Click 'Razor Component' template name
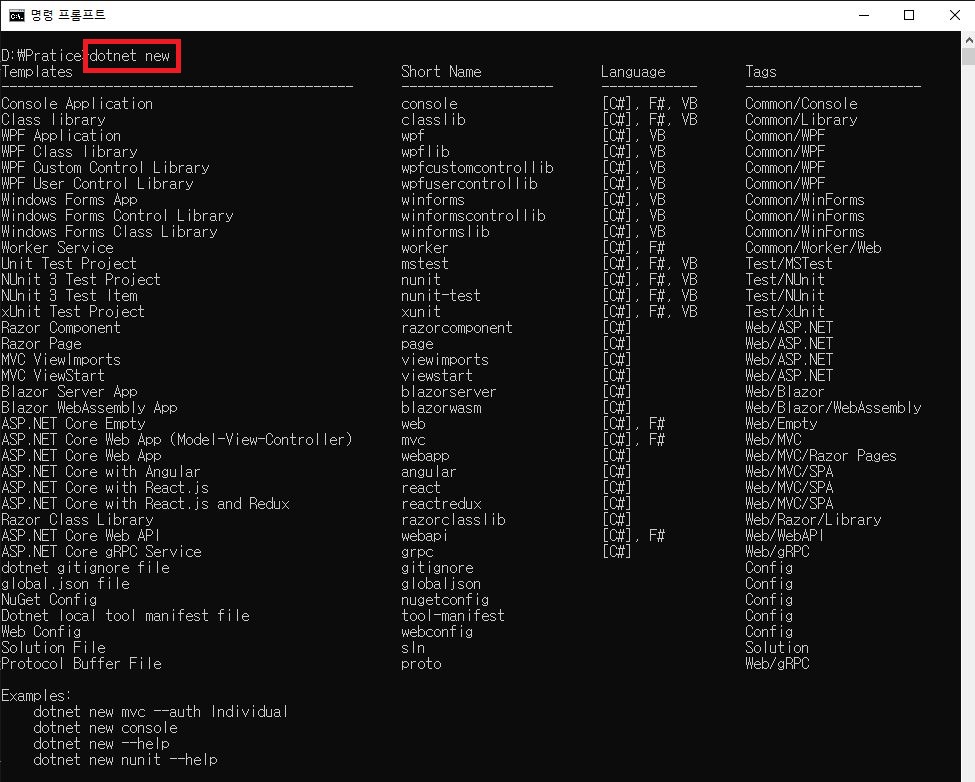This screenshot has width=975, height=782. coord(61,328)
